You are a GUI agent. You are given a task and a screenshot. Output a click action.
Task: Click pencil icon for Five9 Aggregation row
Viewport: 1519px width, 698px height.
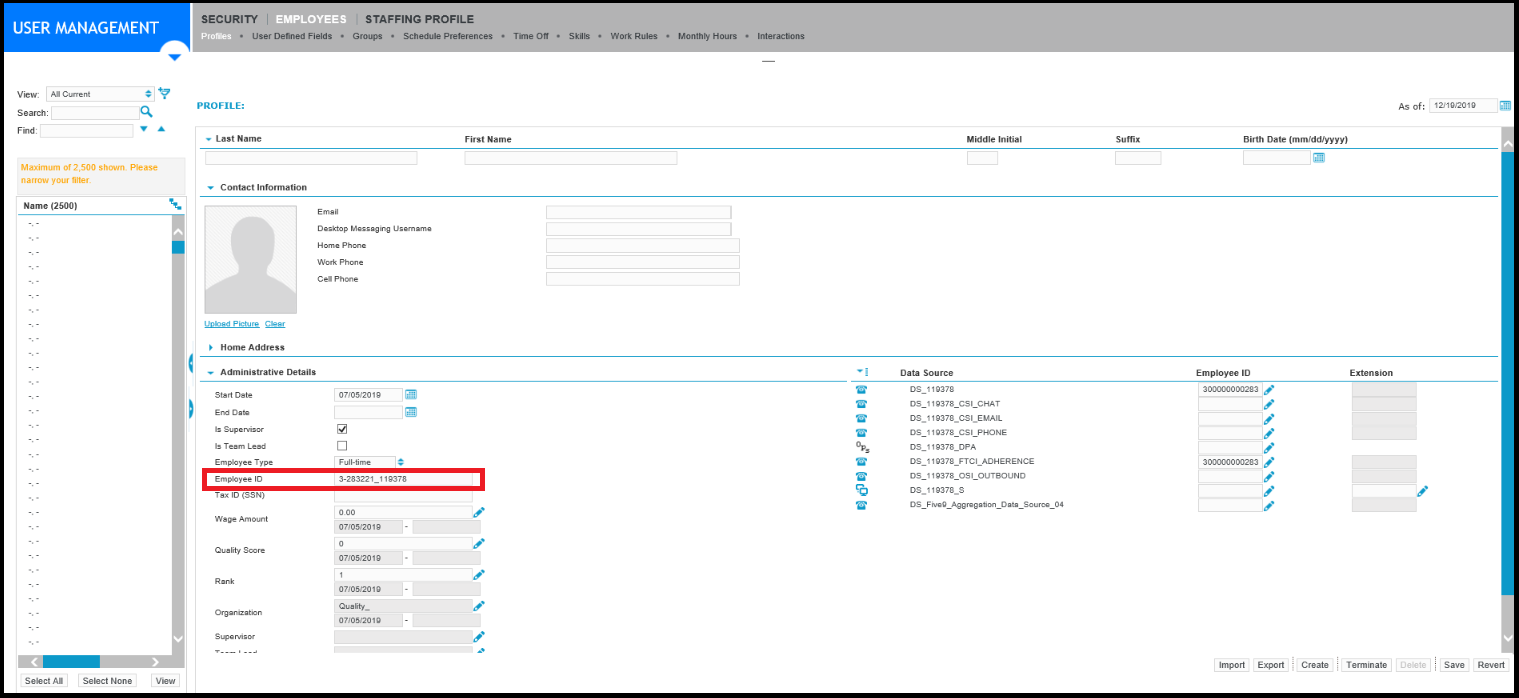click(x=1269, y=505)
